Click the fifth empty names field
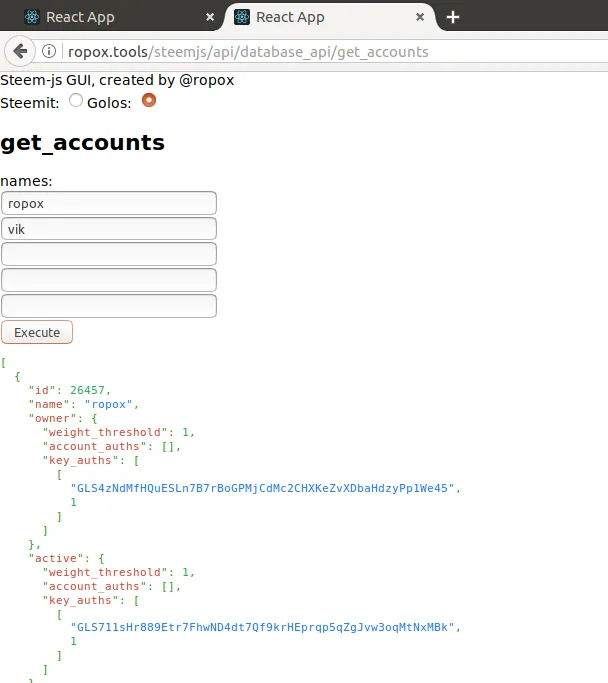Screen dimensions: 608x683 point(109,306)
